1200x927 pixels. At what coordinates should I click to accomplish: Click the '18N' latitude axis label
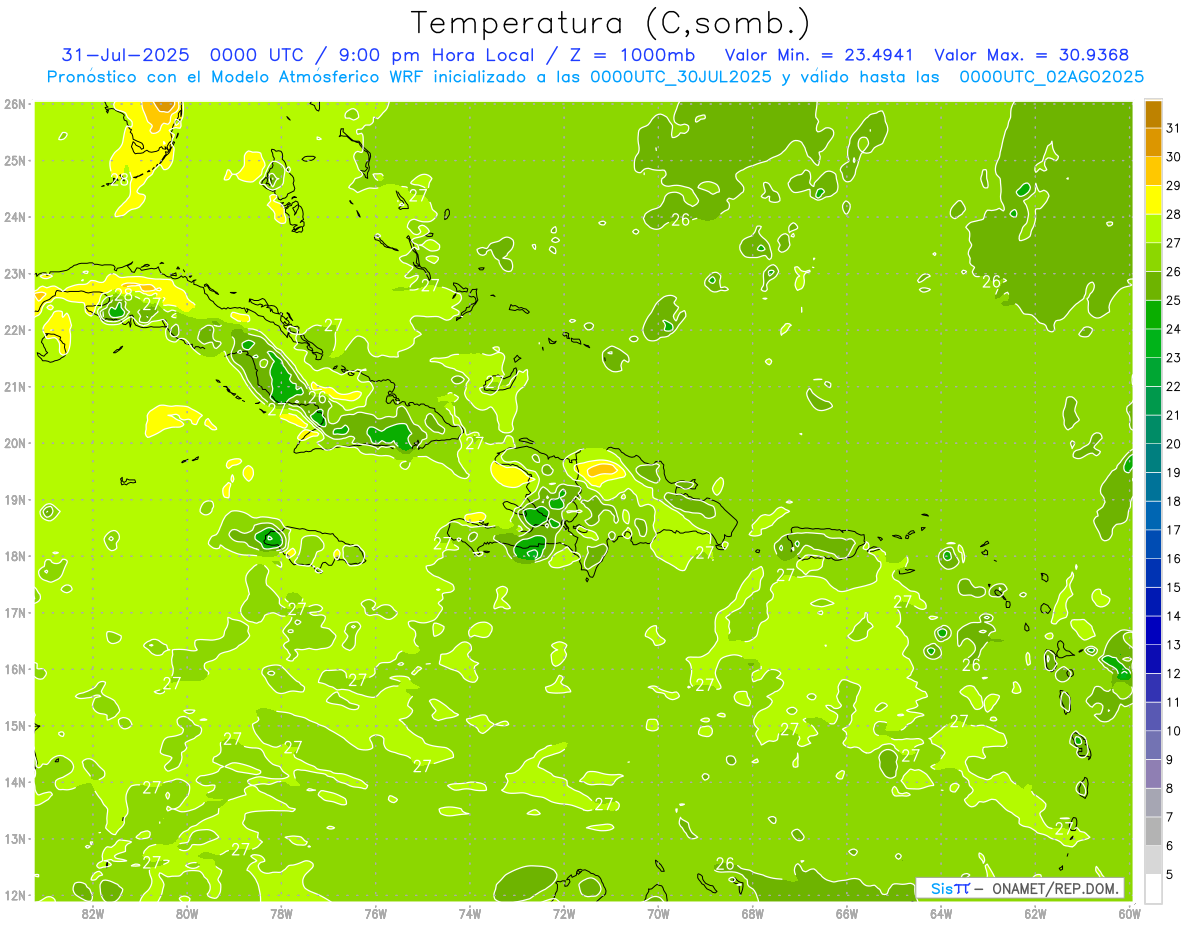(15, 556)
